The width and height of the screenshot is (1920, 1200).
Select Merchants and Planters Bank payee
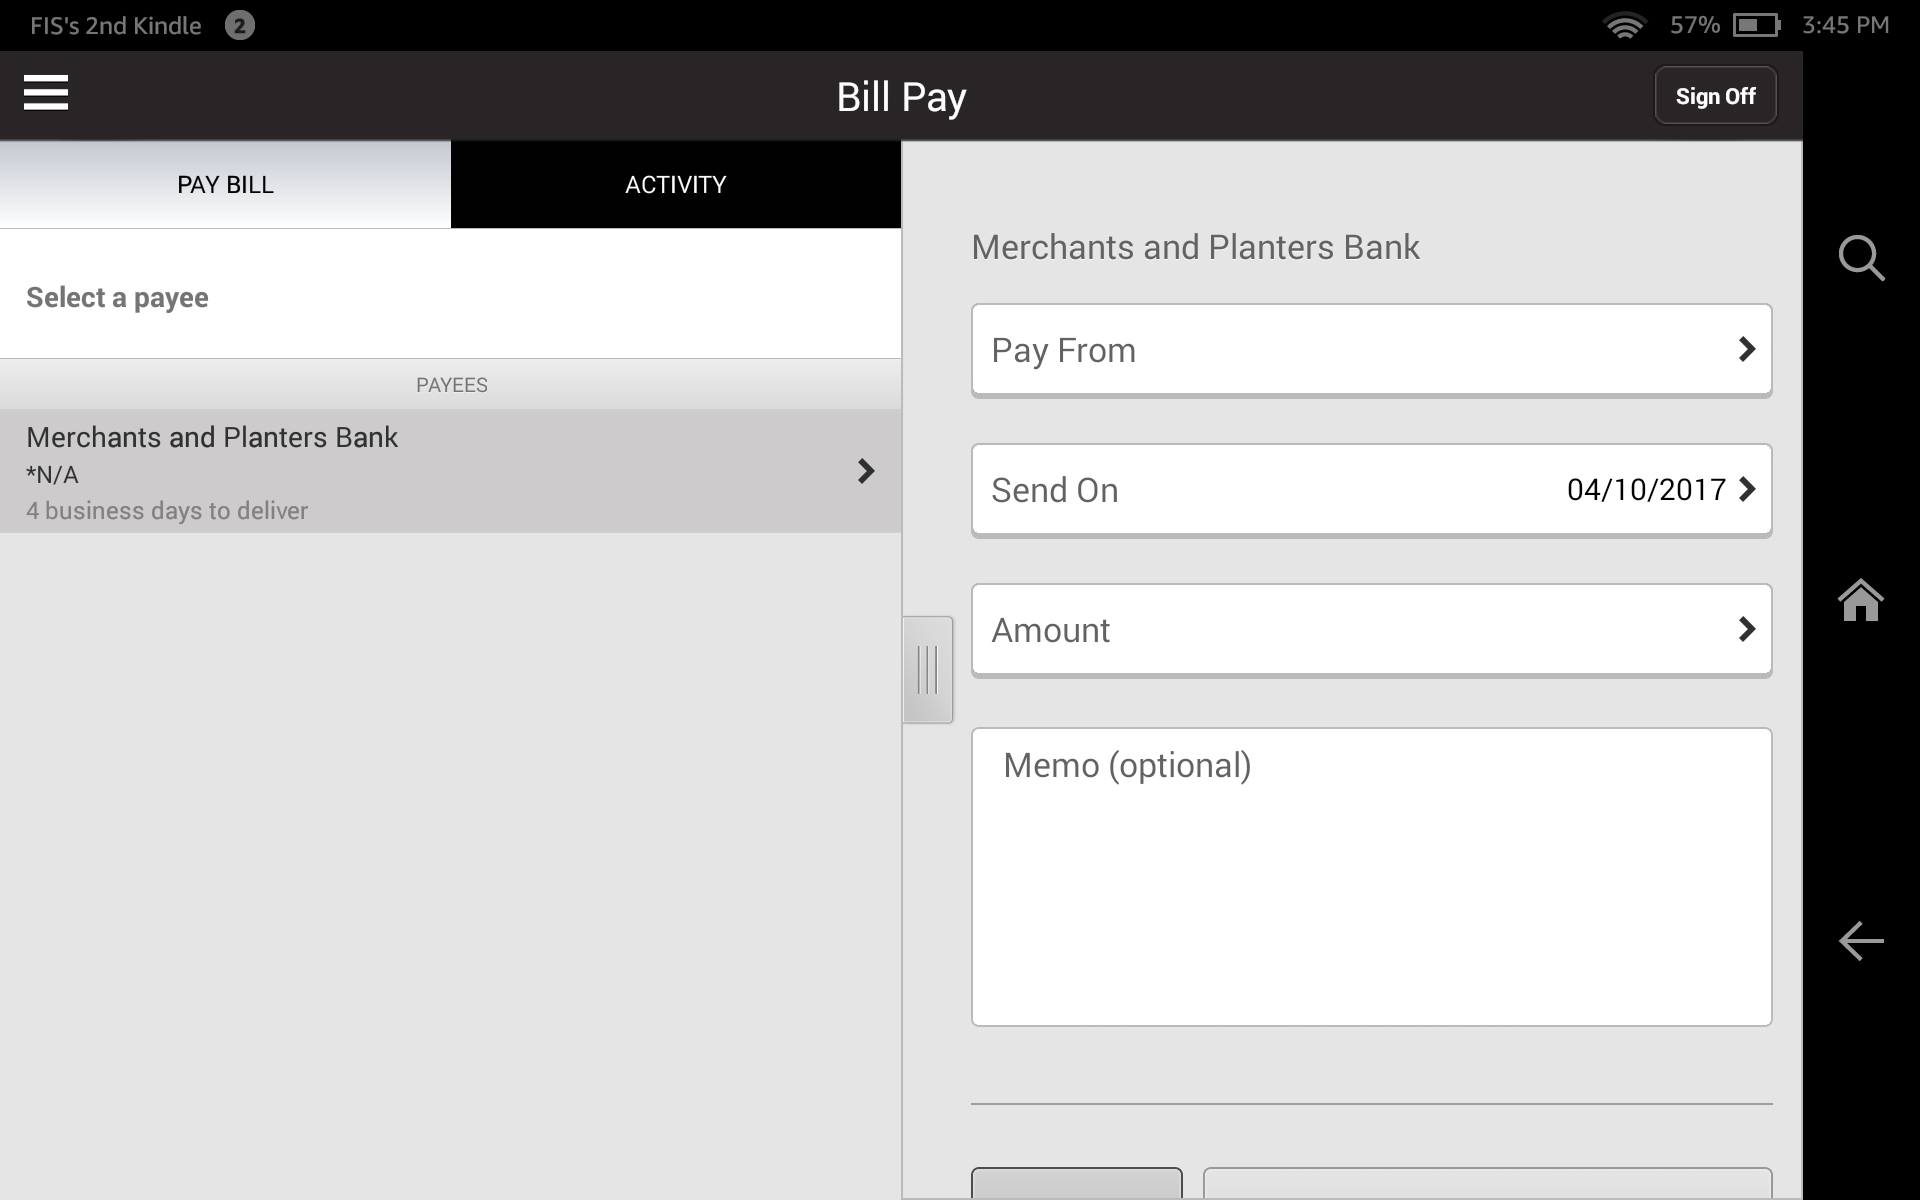tap(400, 471)
